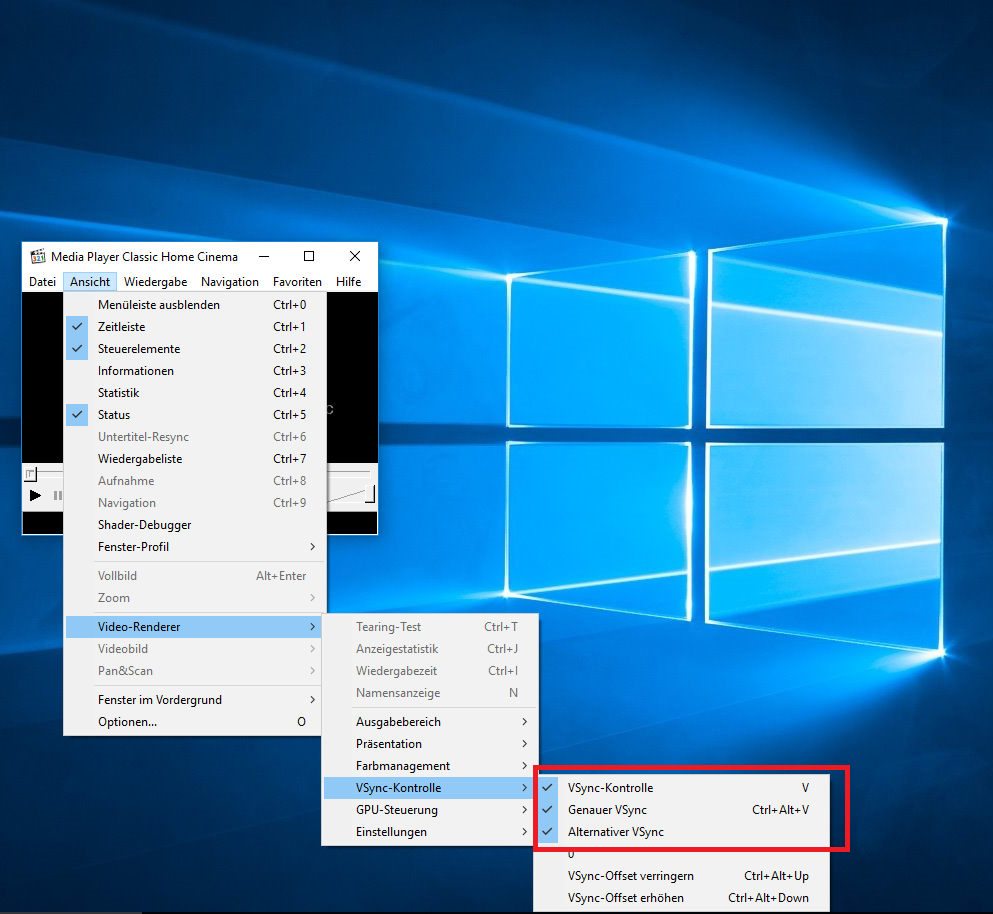
Task: Maximize the Media Player Classic window
Action: tap(309, 256)
